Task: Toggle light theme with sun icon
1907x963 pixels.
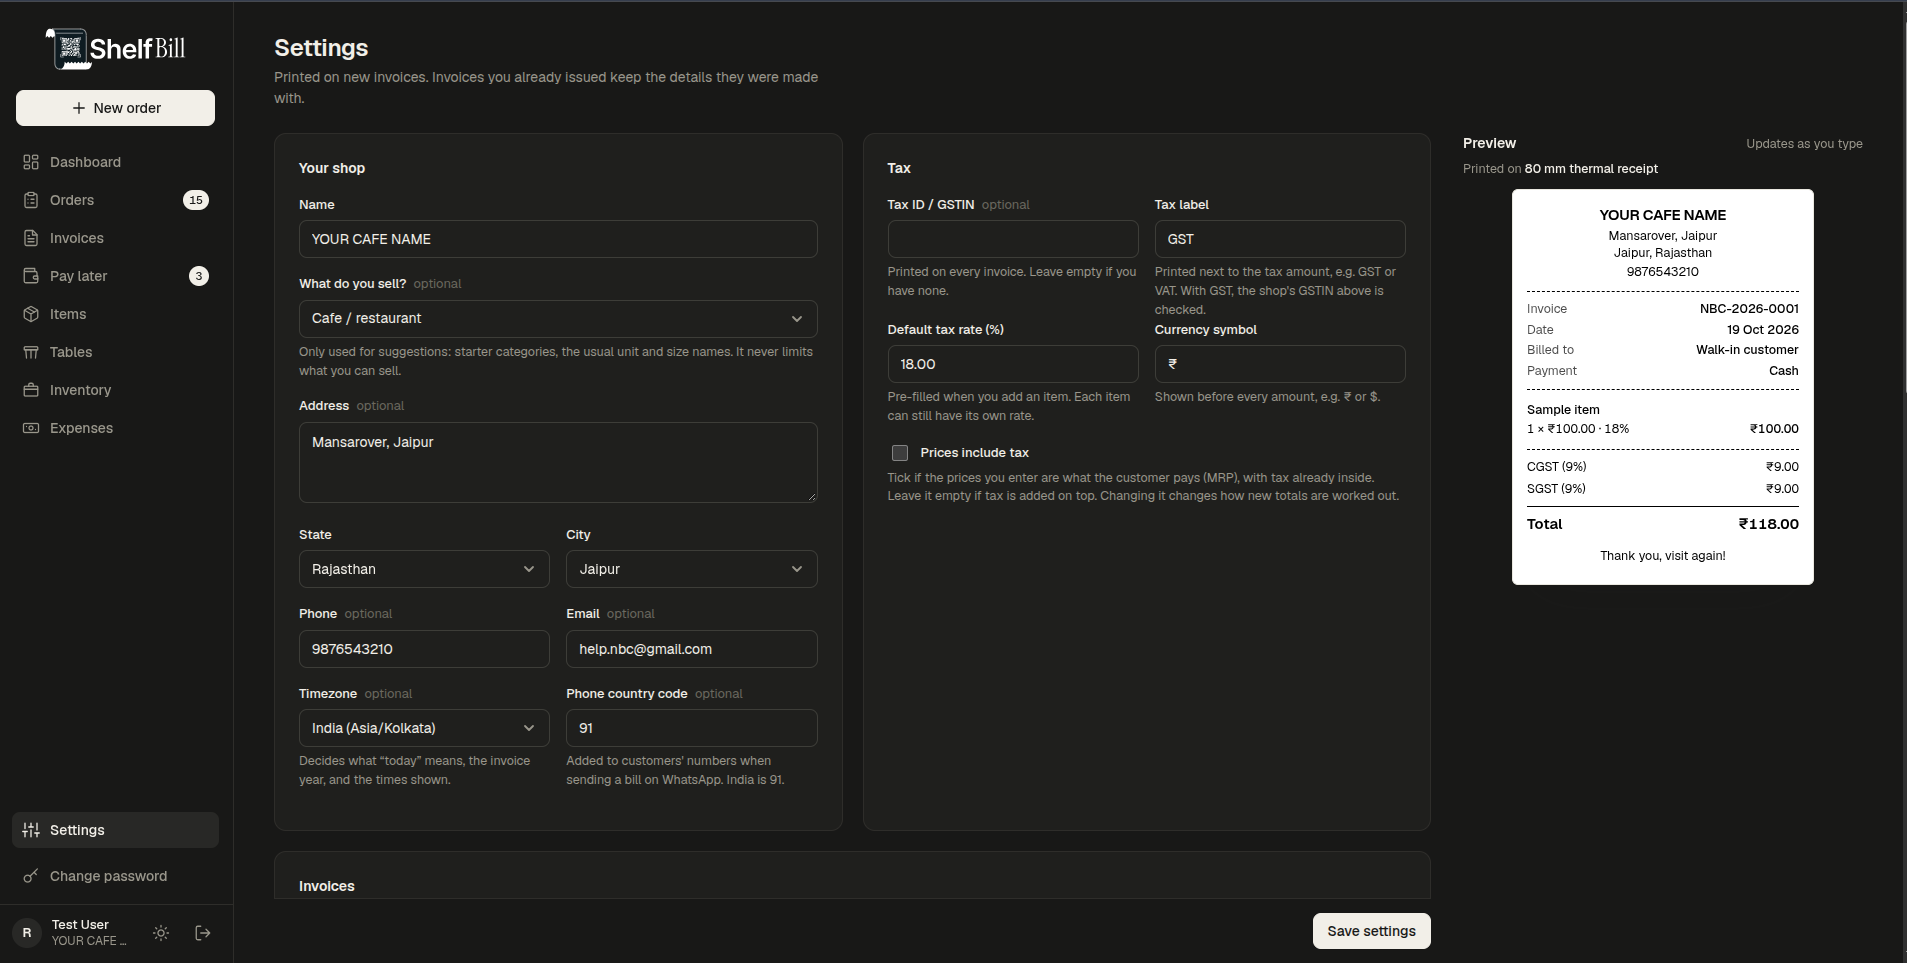Action: click(161, 933)
